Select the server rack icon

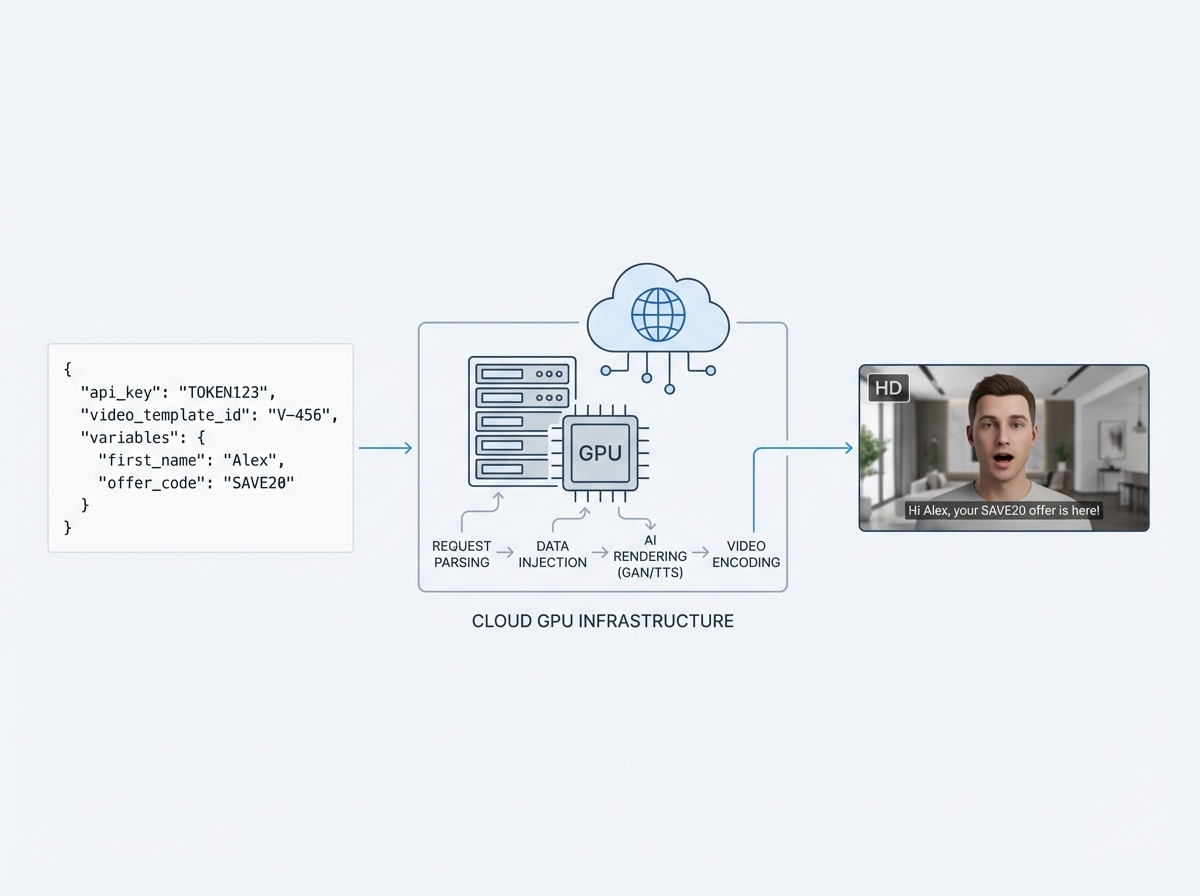(521, 420)
